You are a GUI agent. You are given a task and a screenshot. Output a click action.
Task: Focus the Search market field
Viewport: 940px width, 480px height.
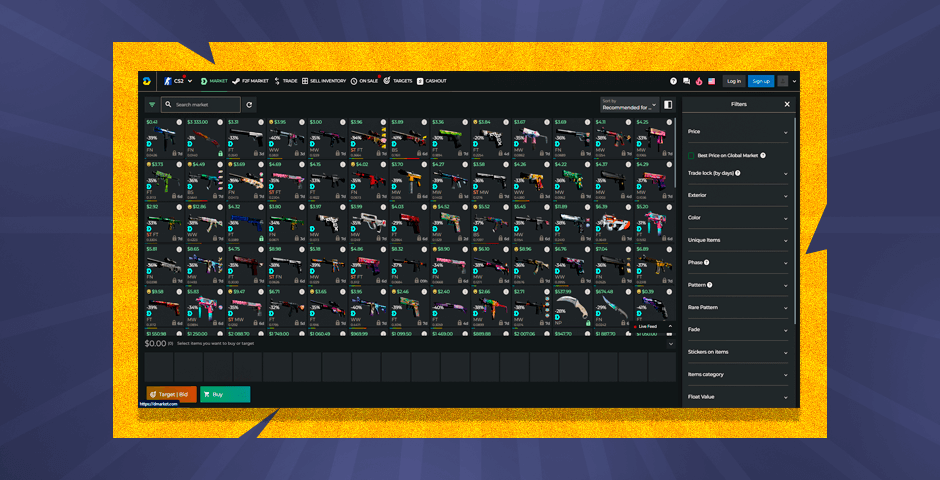pos(201,104)
